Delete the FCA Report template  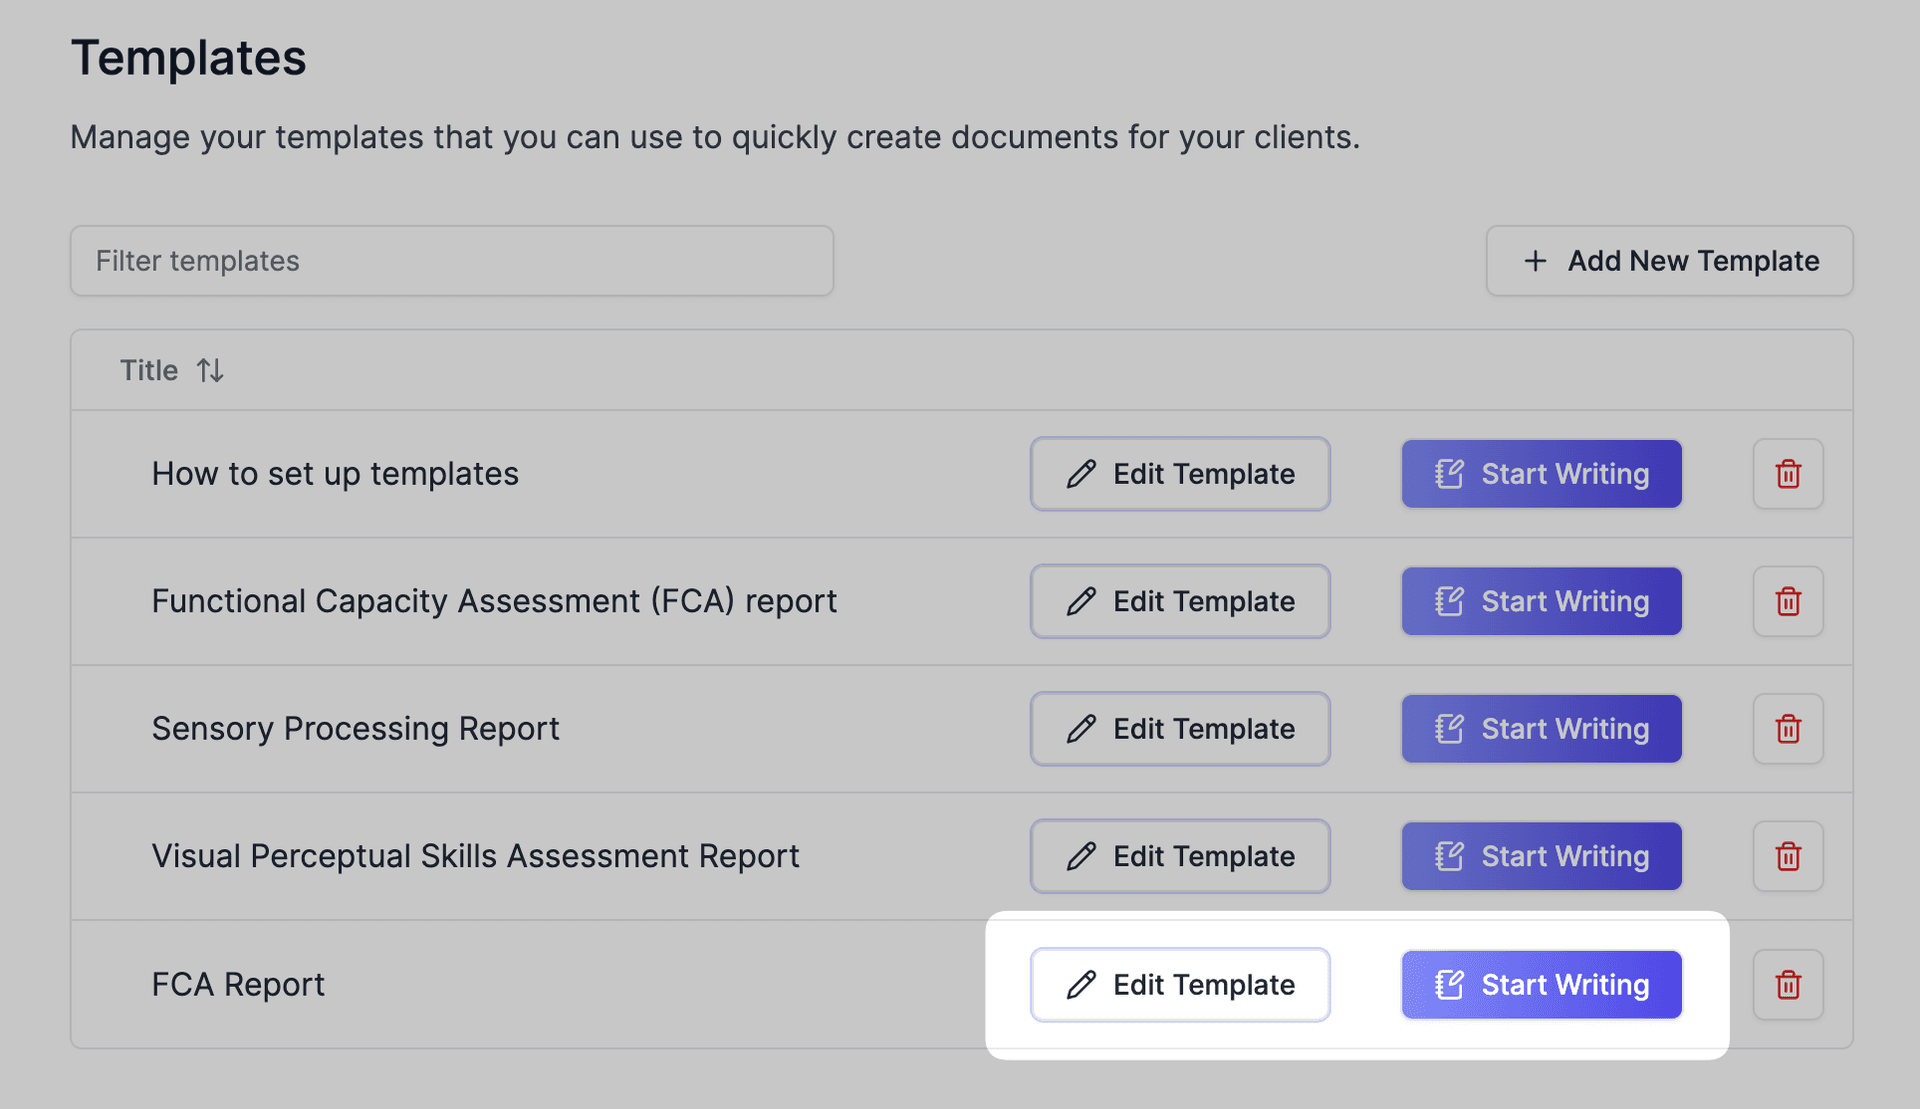1788,985
